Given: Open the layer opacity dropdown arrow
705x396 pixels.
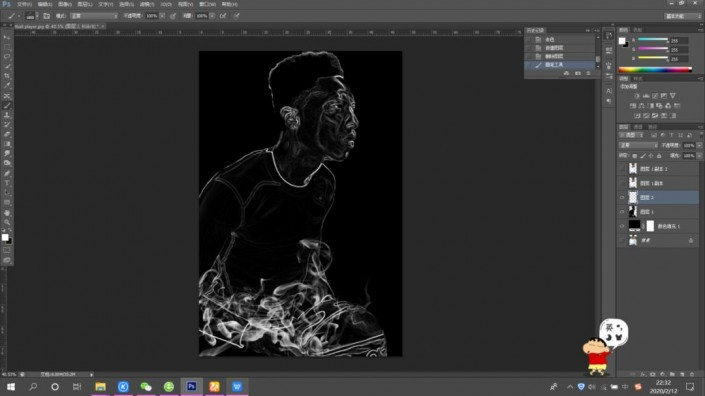Looking at the screenshot, I should 699,145.
